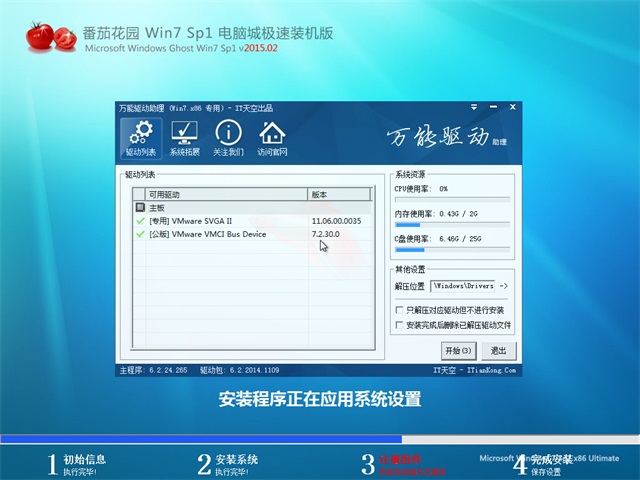Click the 主程序: 6.2.24.265 status text
This screenshot has width=640, height=480.
pos(153,370)
